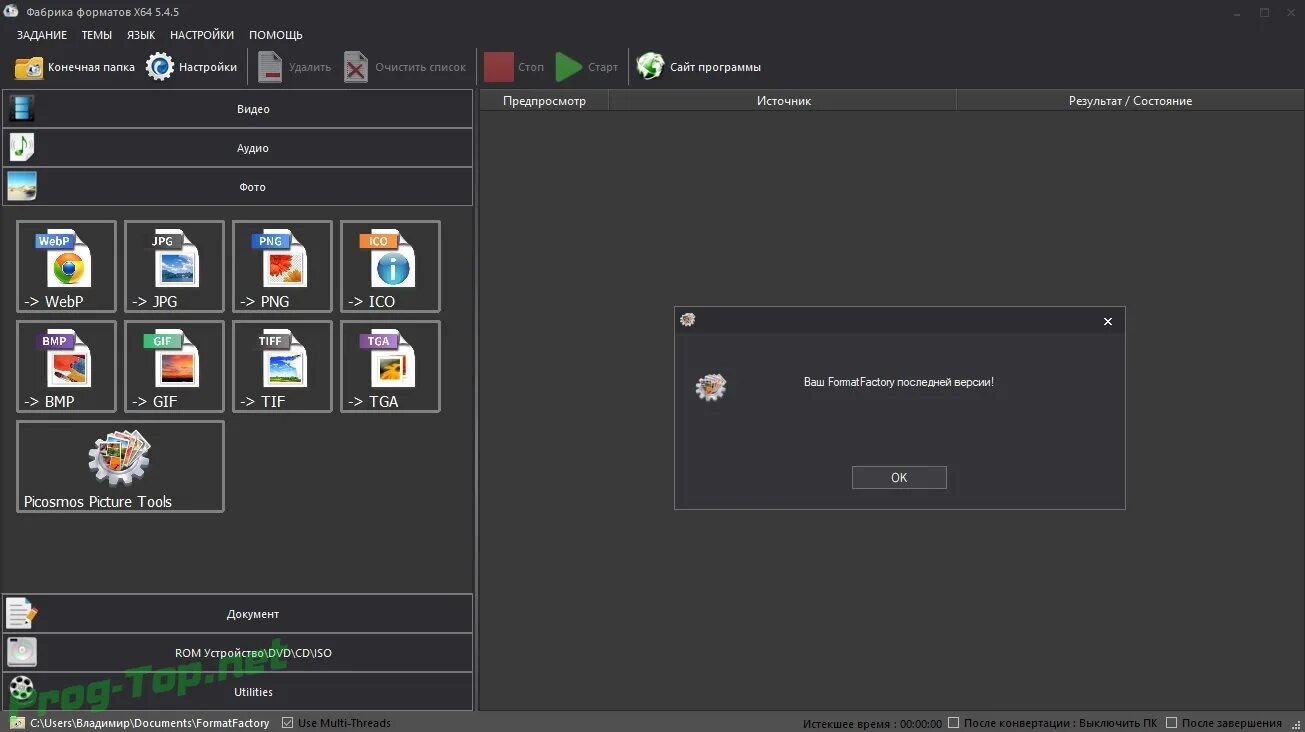Click the red Стоп button
Viewport: 1305px width, 732px height.
tap(514, 67)
